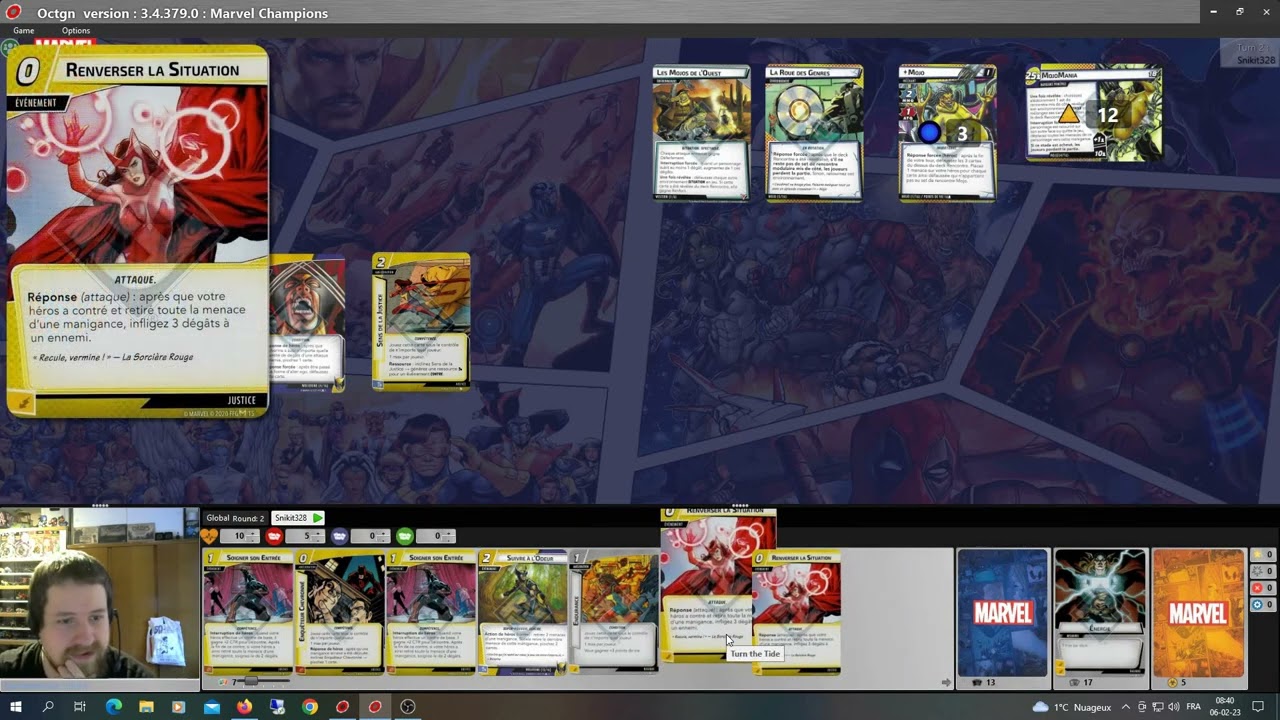Select the hero card left of Sens de la Justice
Viewport: 1280px width, 720px height.
(x=307, y=322)
